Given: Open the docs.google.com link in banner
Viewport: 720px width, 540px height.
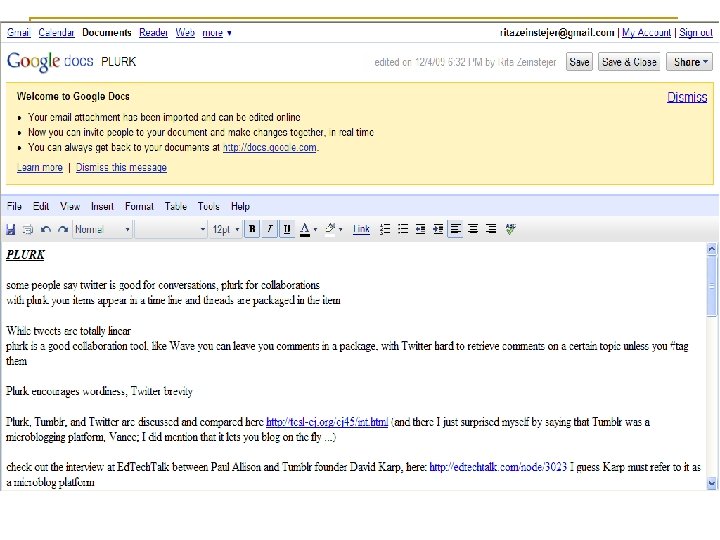Looking at the screenshot, I should click(270, 147).
